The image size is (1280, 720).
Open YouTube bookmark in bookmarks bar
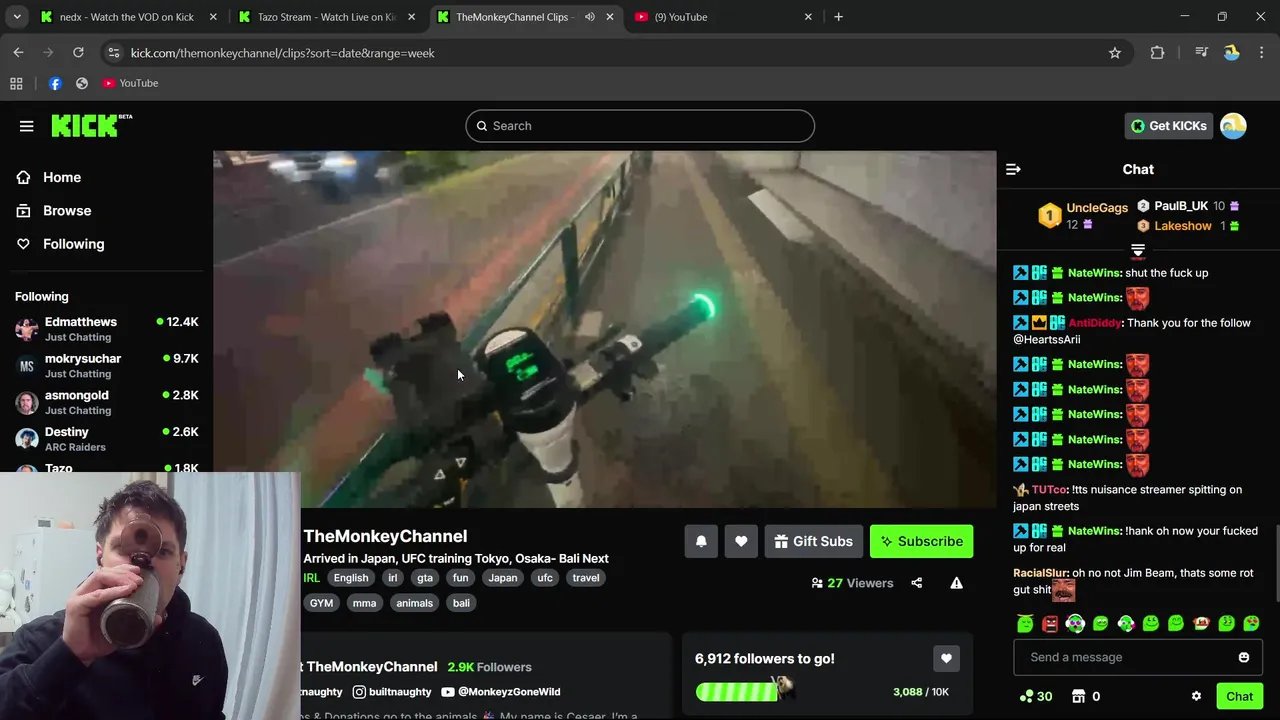[130, 83]
